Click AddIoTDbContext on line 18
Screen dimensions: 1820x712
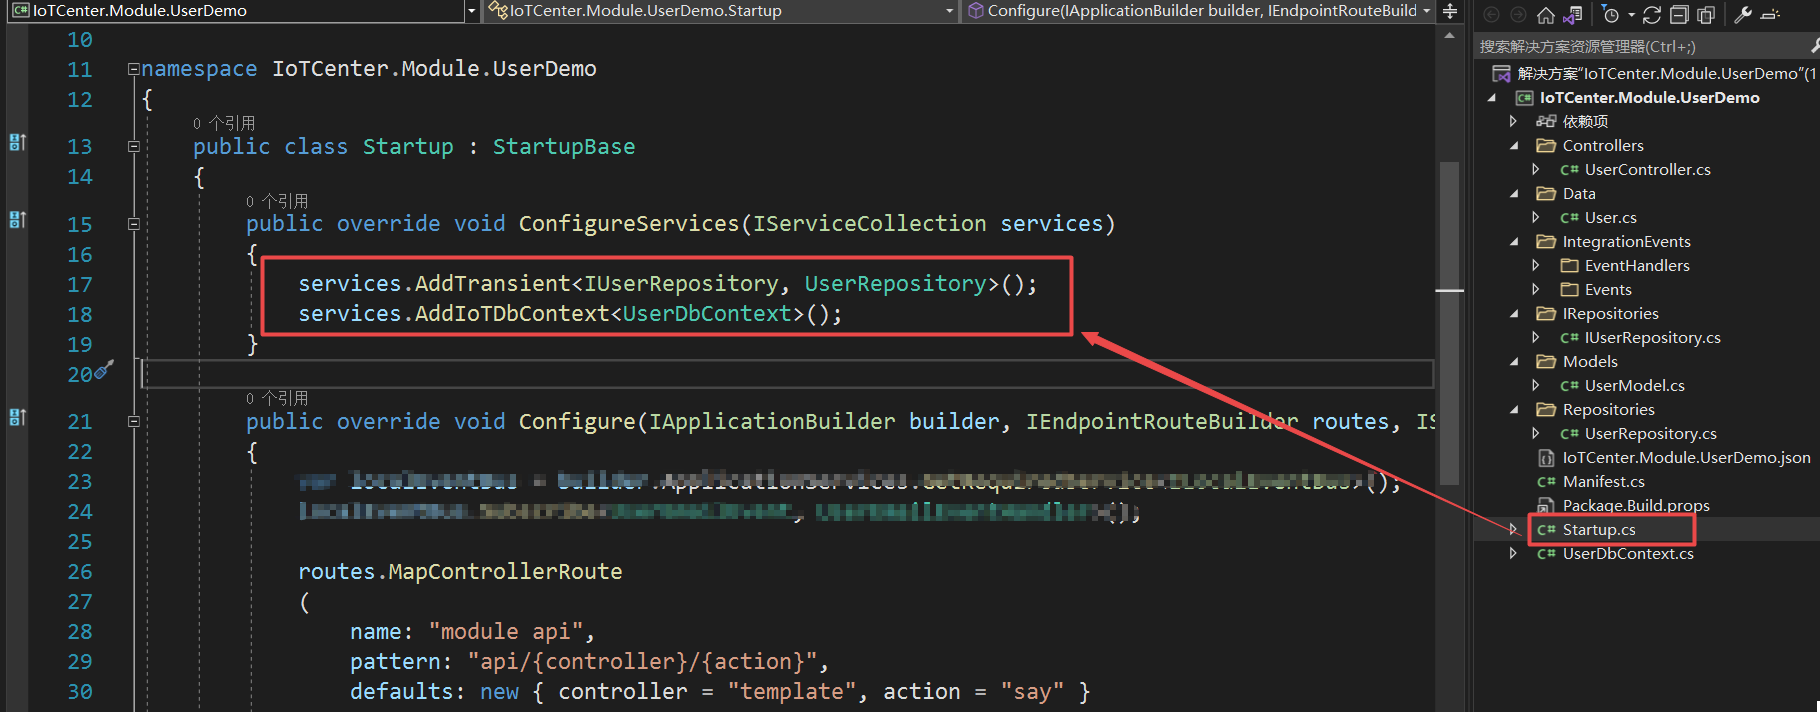coord(512,313)
